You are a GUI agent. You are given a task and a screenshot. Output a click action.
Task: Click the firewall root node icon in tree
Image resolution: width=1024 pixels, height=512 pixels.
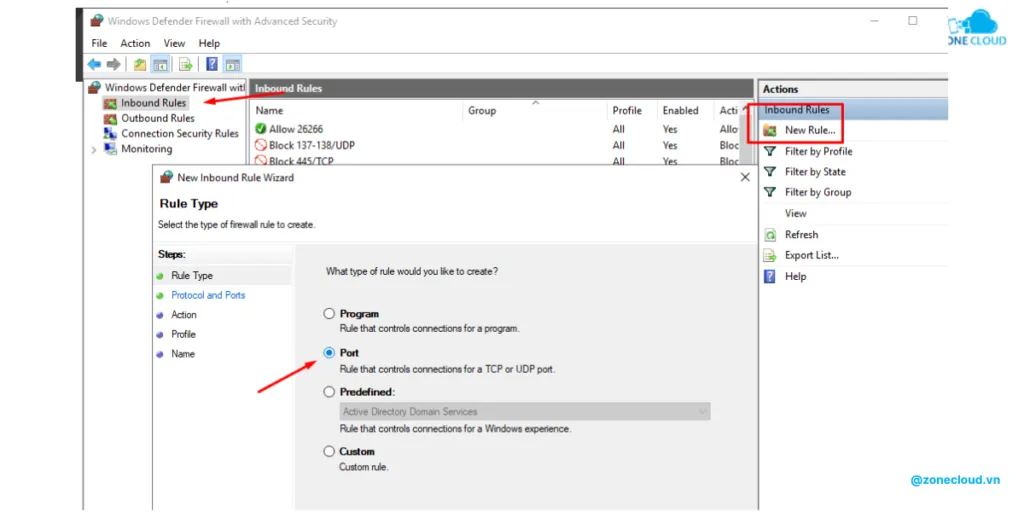[95, 87]
